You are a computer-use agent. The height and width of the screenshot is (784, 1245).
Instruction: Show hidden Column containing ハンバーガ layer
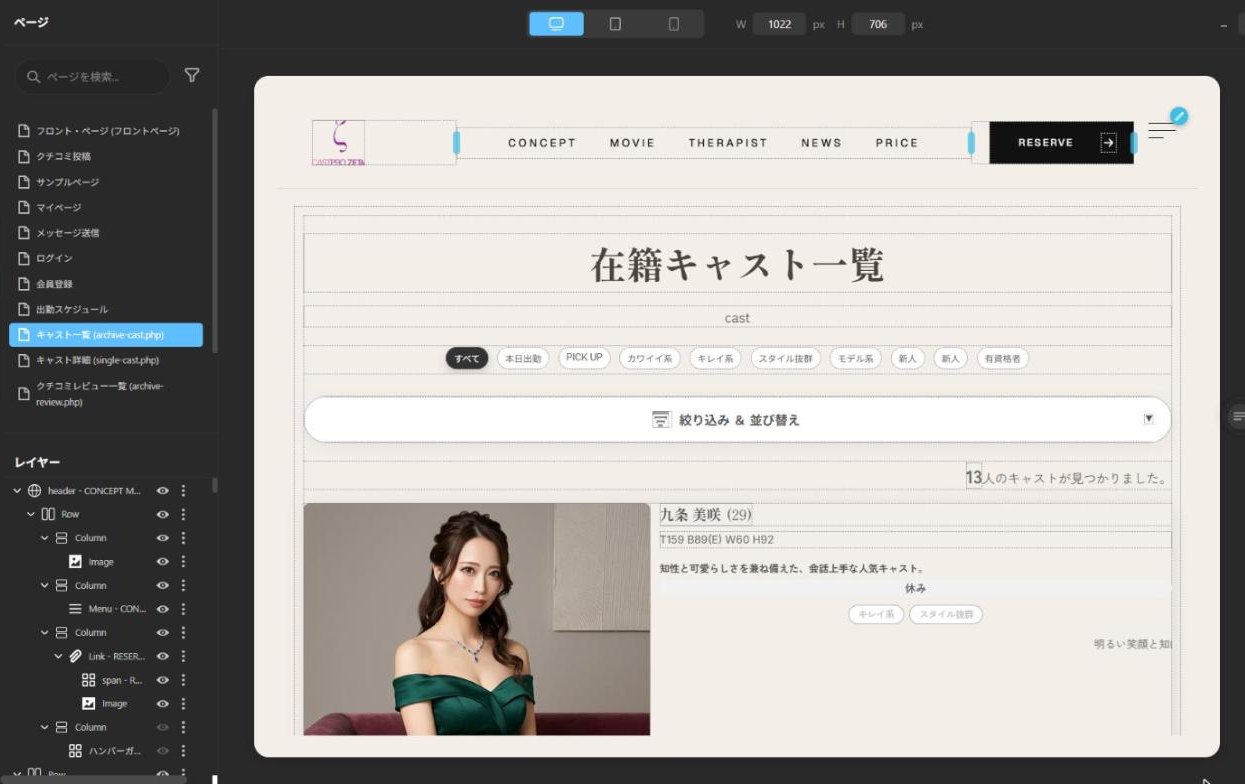click(162, 727)
